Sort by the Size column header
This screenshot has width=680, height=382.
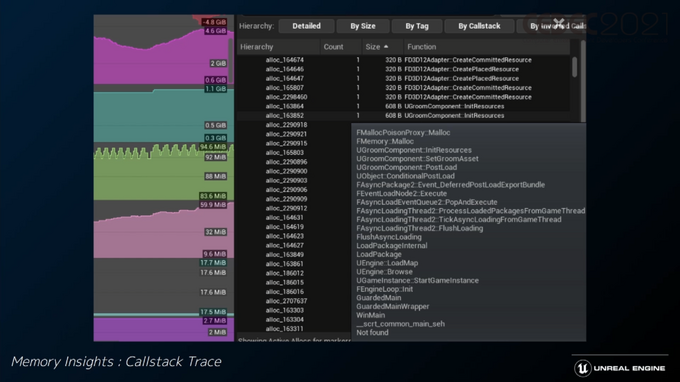tap(382, 47)
